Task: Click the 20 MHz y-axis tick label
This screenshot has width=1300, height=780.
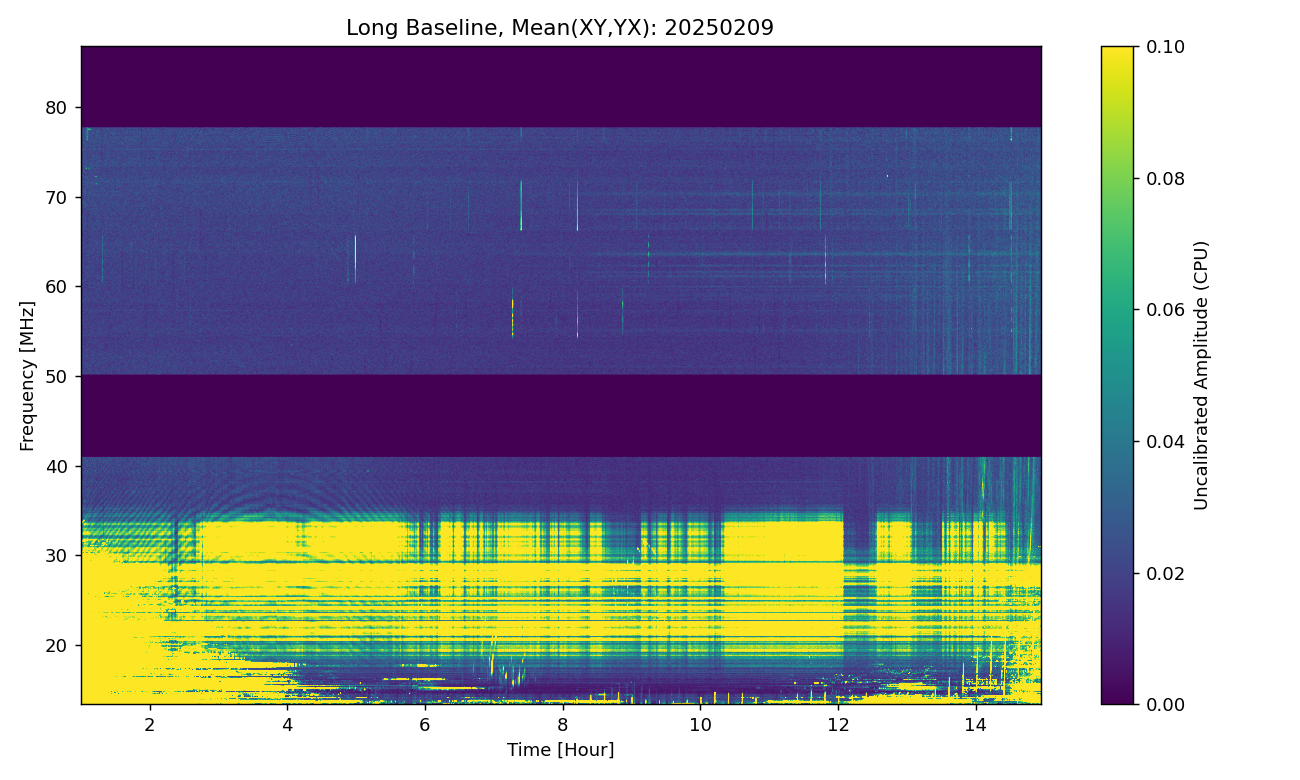Action: coord(56,645)
